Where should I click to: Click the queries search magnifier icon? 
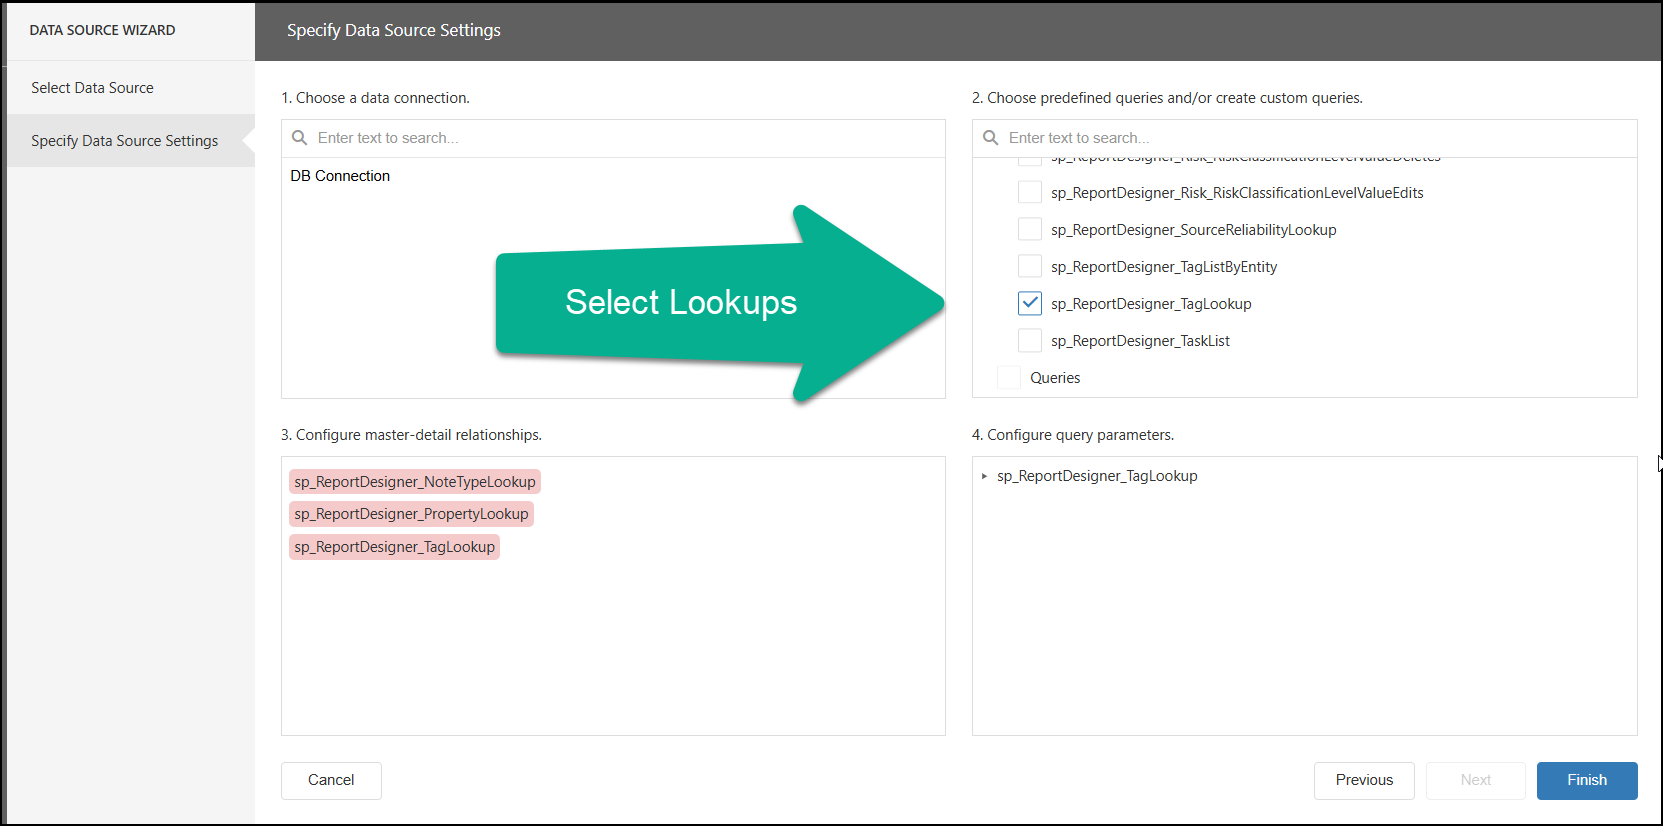click(990, 138)
